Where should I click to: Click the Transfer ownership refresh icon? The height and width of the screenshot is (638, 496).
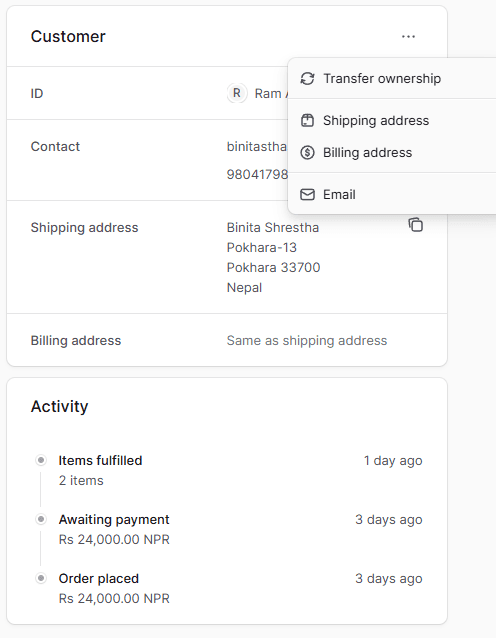[307, 79]
